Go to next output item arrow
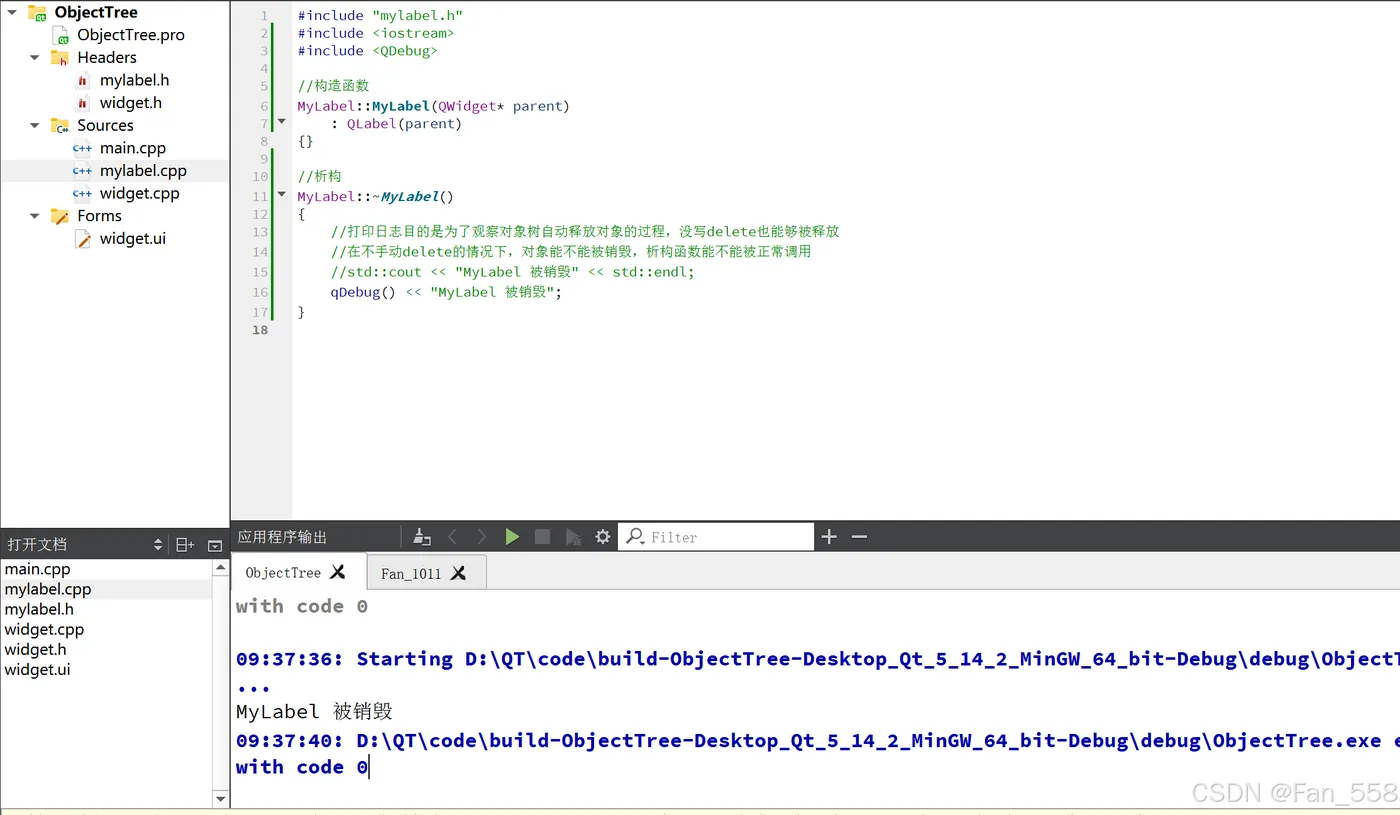The image size is (1400, 815). 482,537
